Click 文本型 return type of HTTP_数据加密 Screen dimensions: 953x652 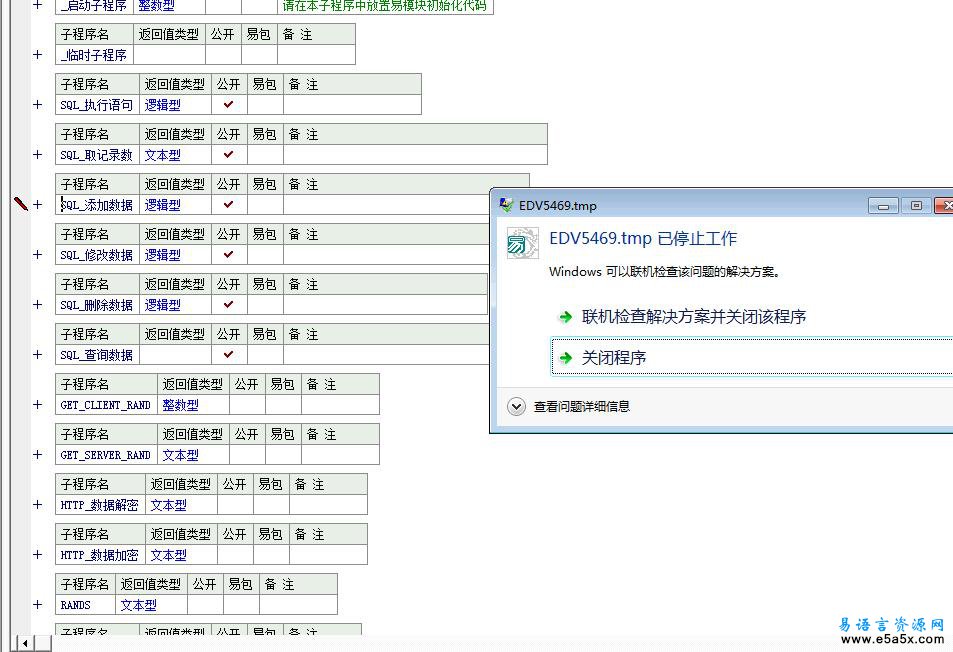click(168, 554)
